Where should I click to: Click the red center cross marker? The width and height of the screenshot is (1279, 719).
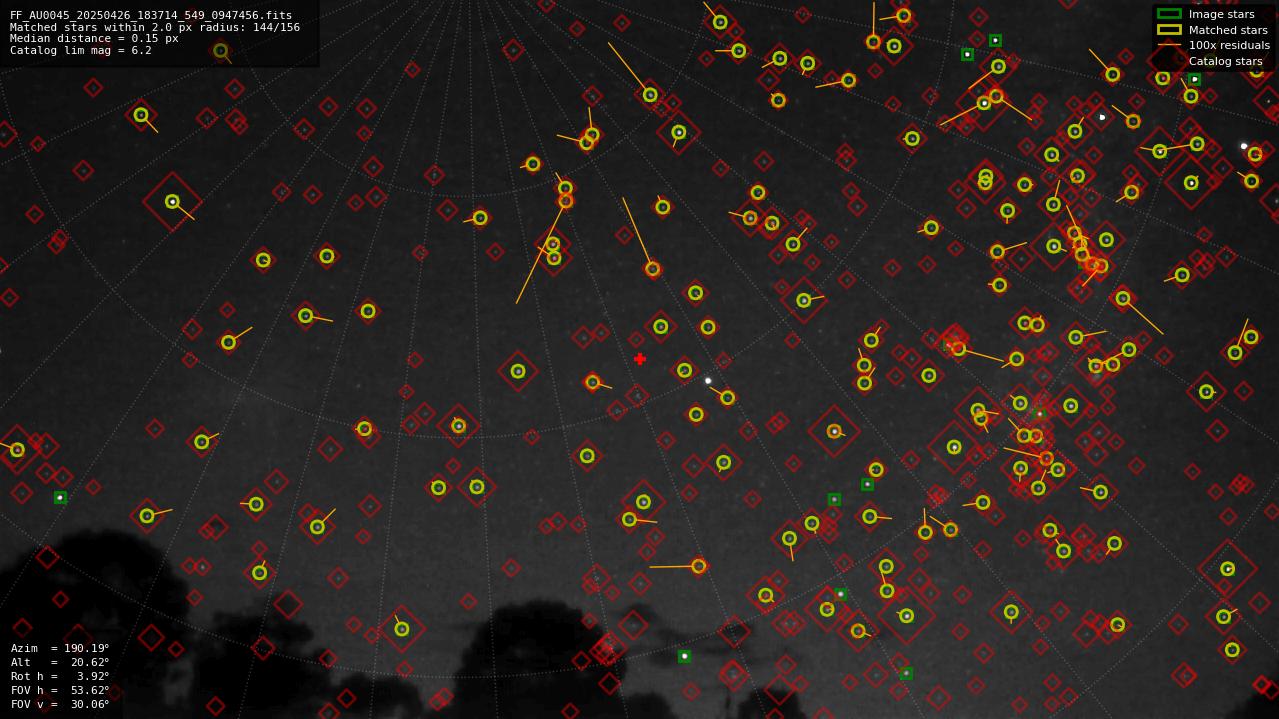[x=640, y=359]
